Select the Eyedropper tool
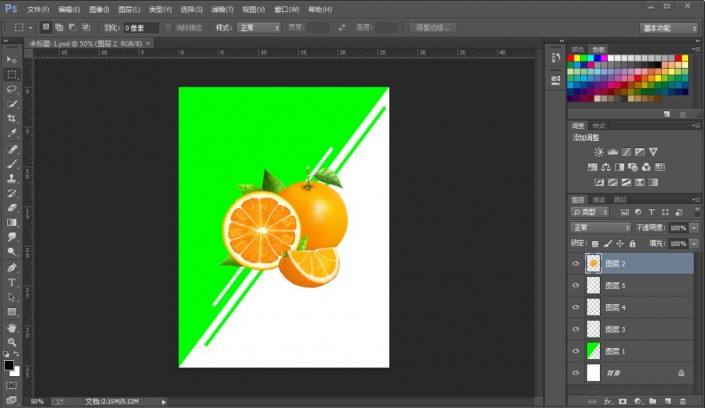This screenshot has width=705, height=408. 12,133
